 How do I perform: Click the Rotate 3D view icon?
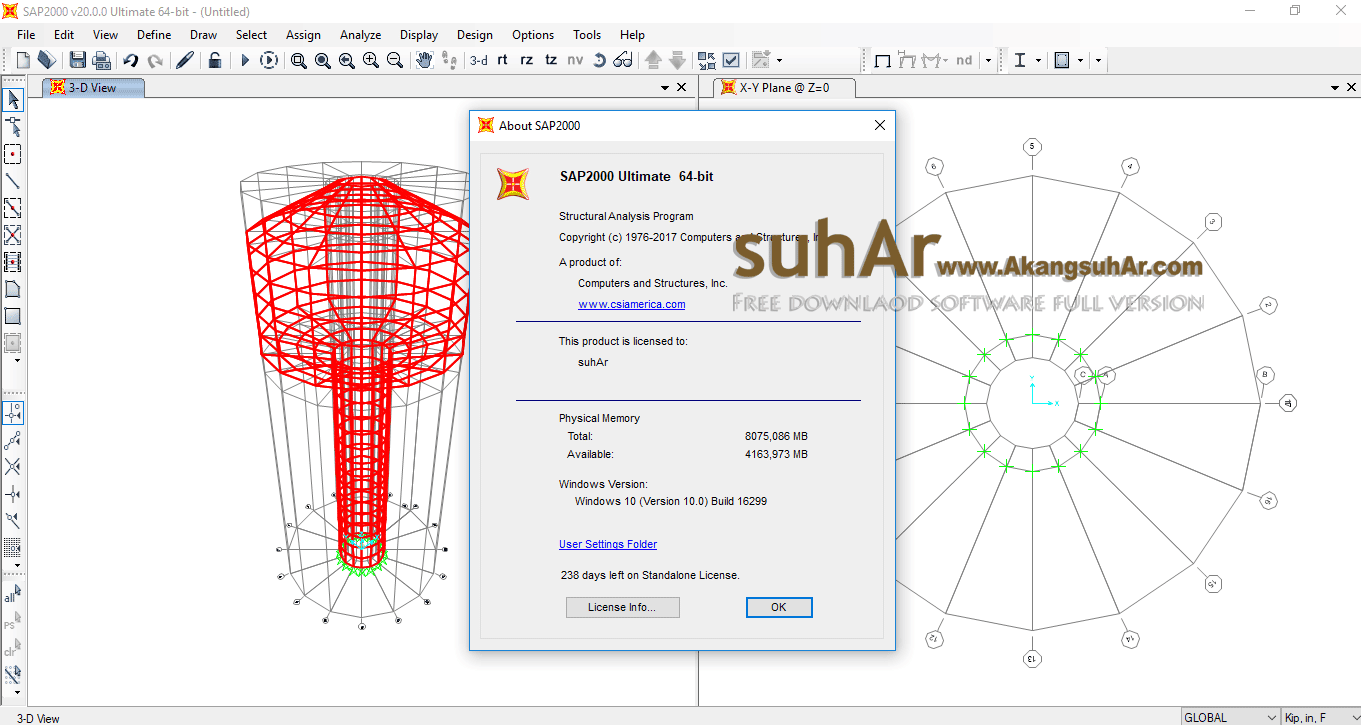tap(599, 60)
